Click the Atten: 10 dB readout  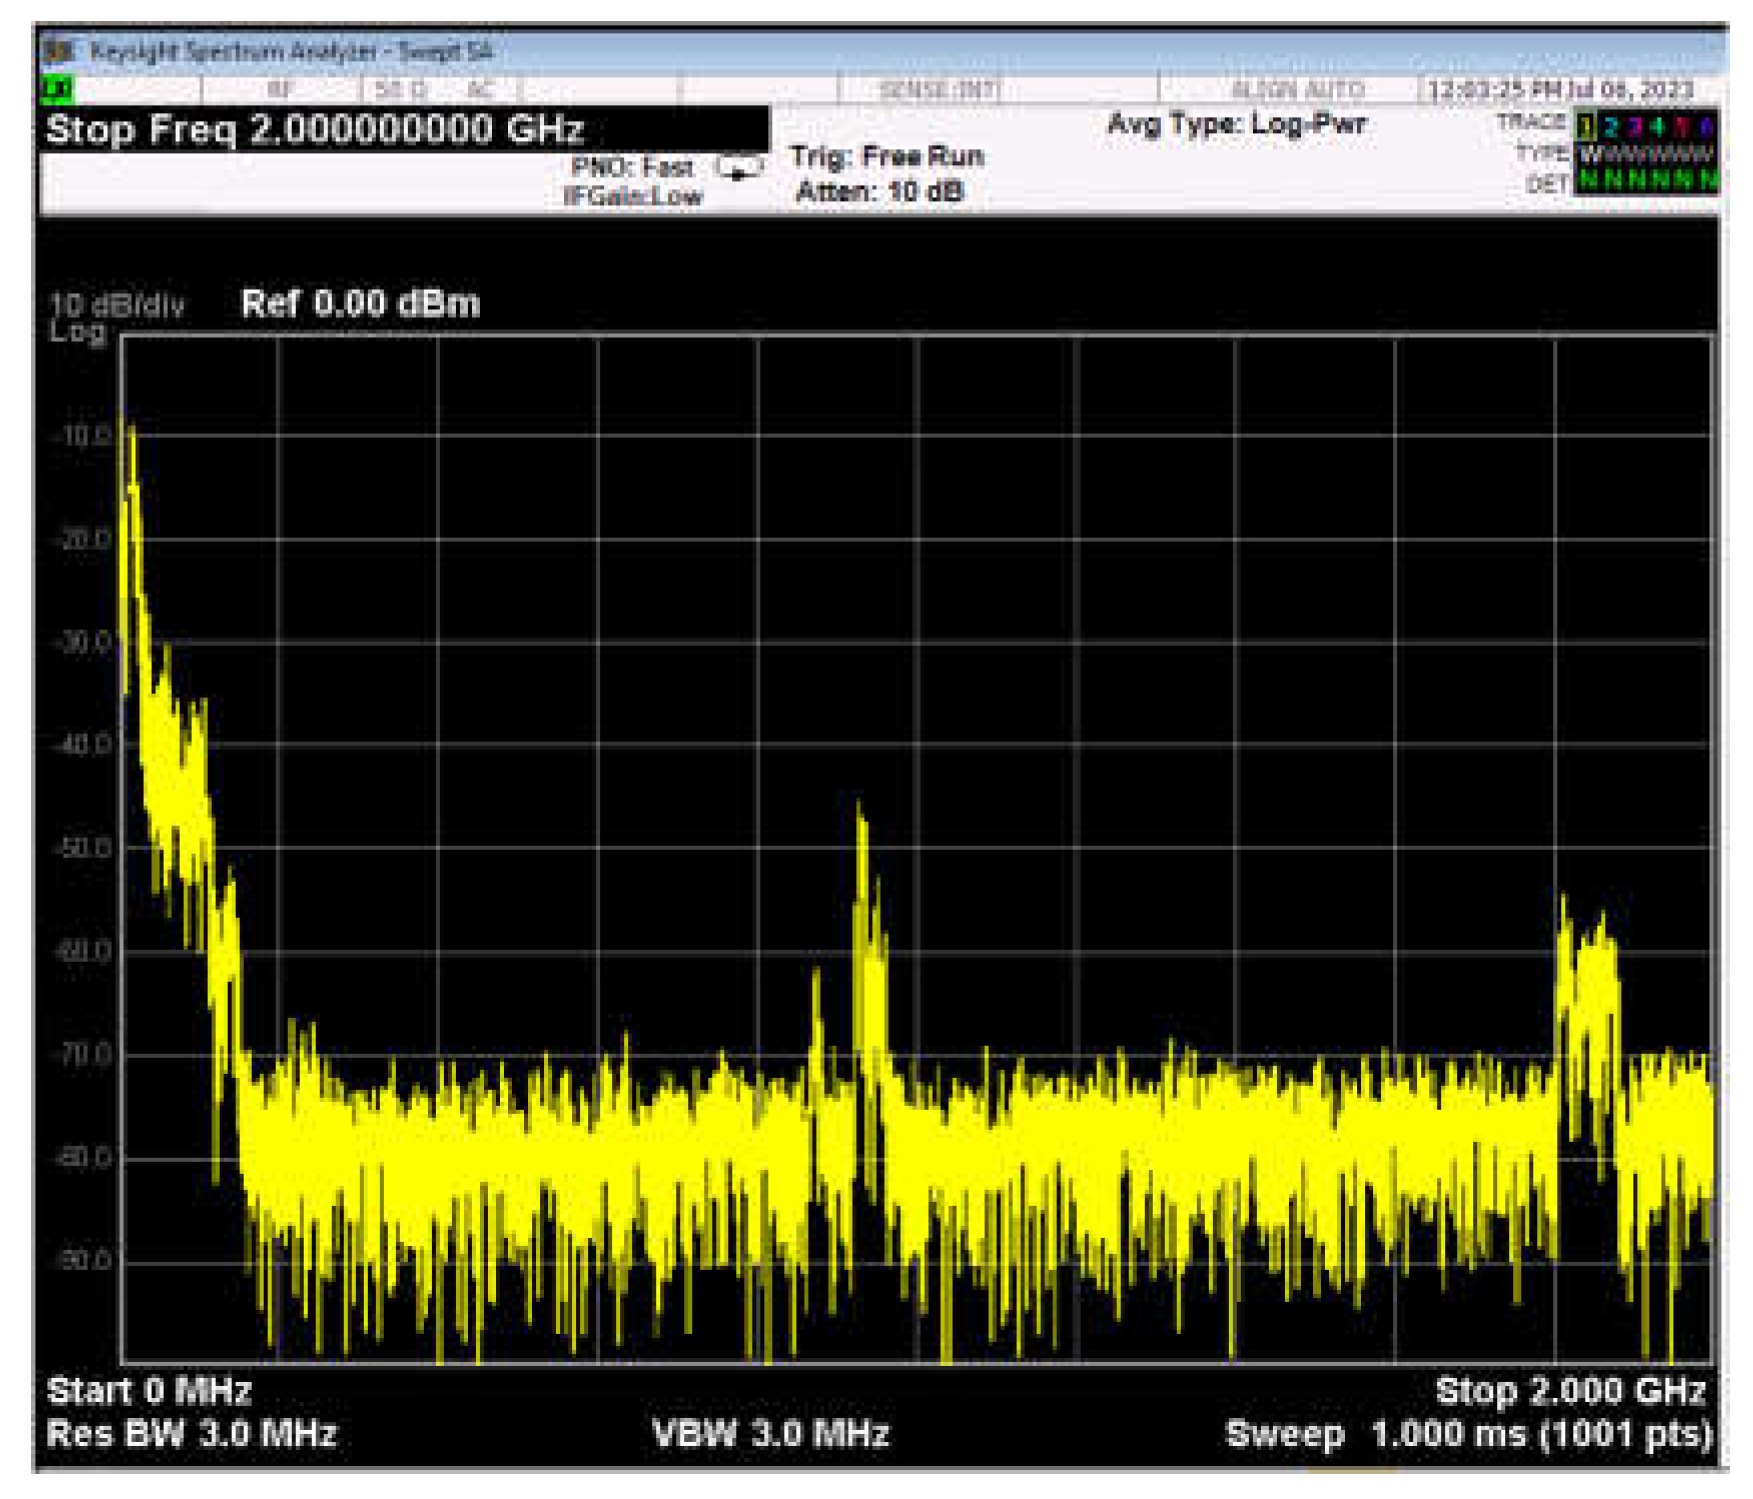pyautogui.click(x=879, y=191)
